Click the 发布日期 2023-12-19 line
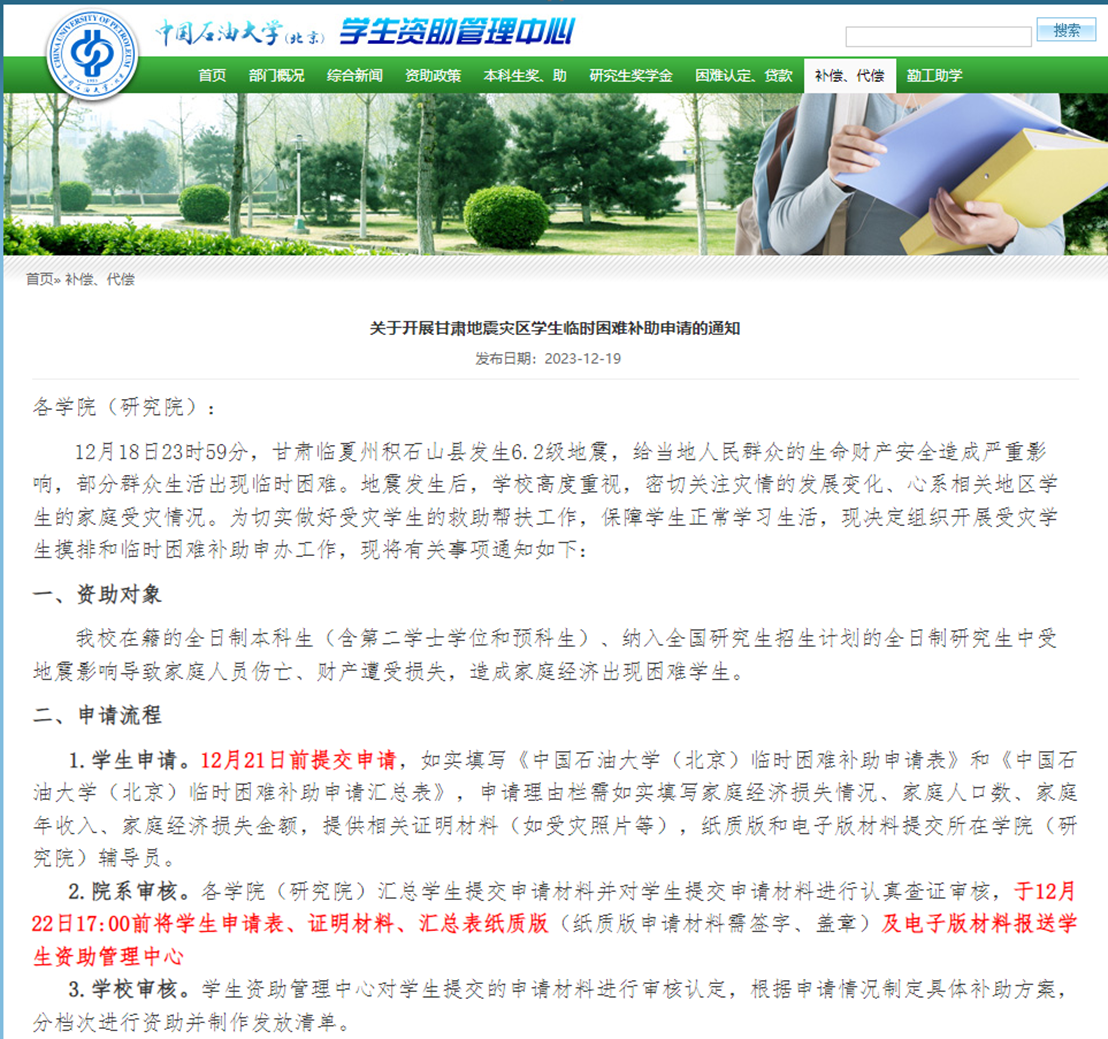The image size is (1108, 1039). (548, 358)
